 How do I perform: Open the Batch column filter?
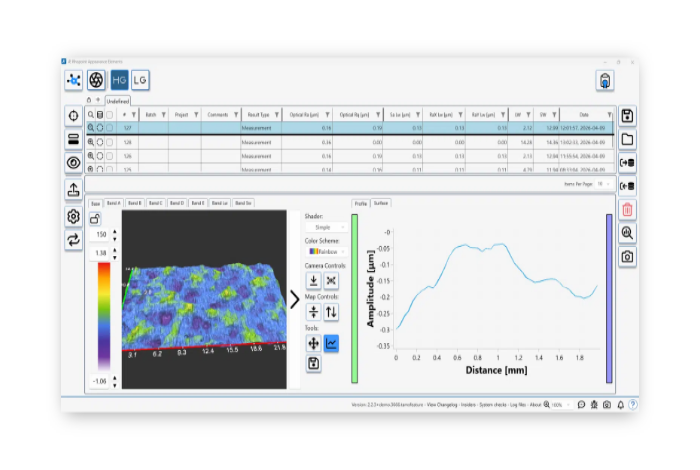[x=164, y=115]
